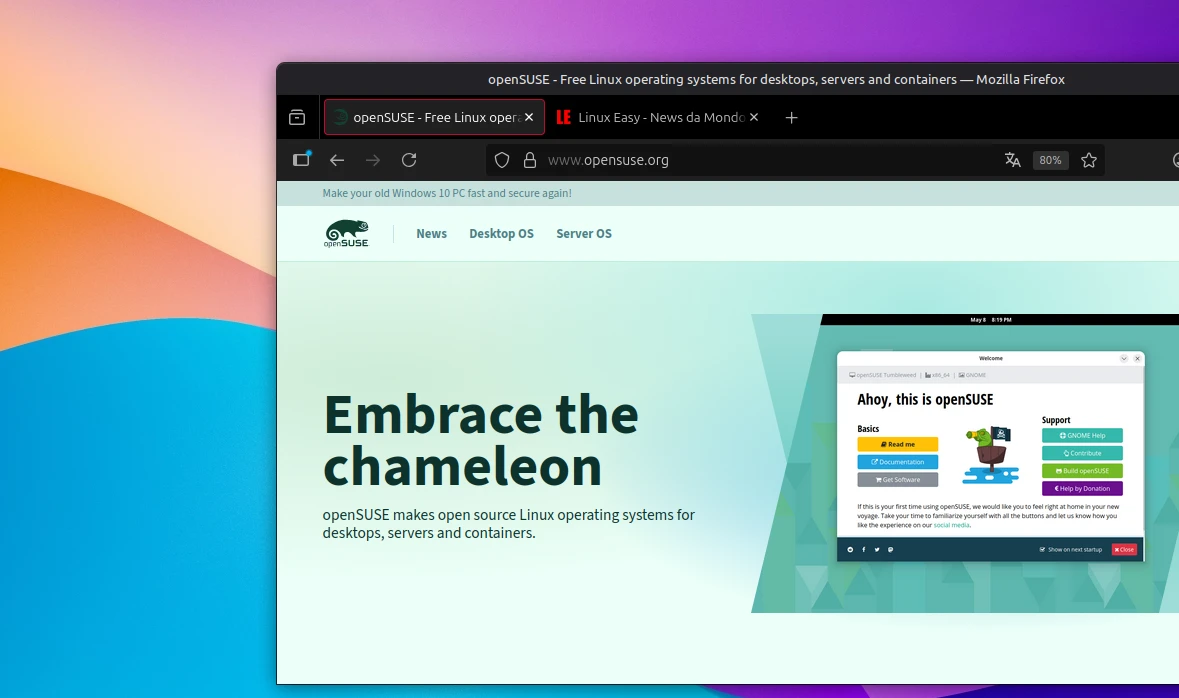Viewport: 1179px width, 698px height.
Task: Click the www.opensuse.org address bar
Action: coord(607,160)
